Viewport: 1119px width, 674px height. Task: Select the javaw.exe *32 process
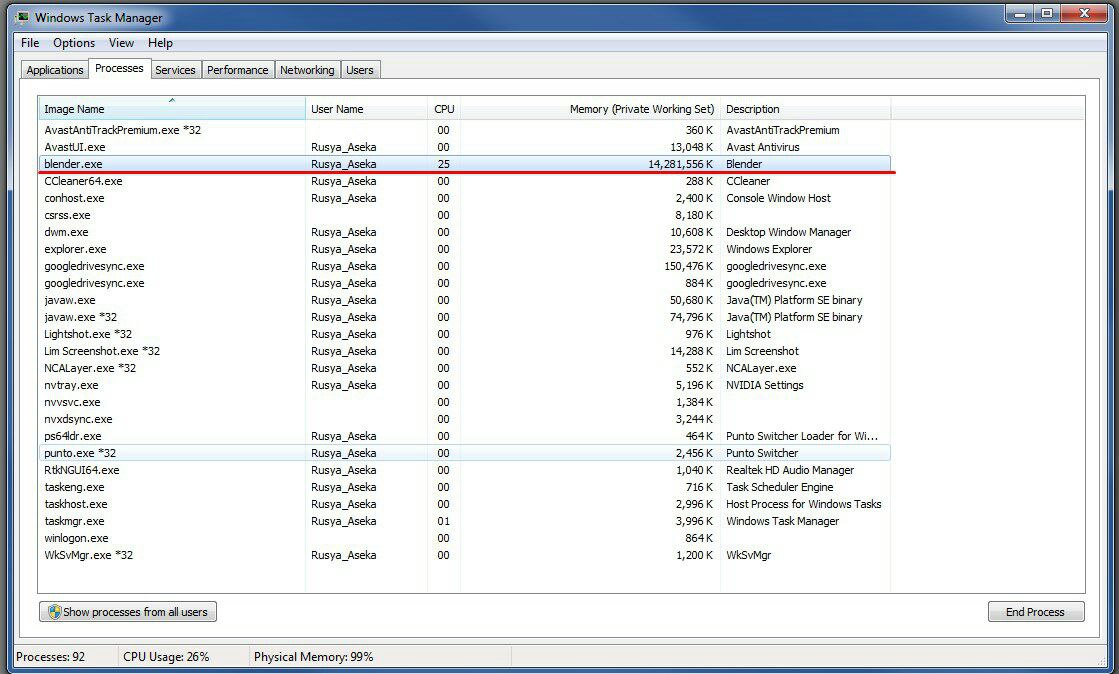click(465, 317)
